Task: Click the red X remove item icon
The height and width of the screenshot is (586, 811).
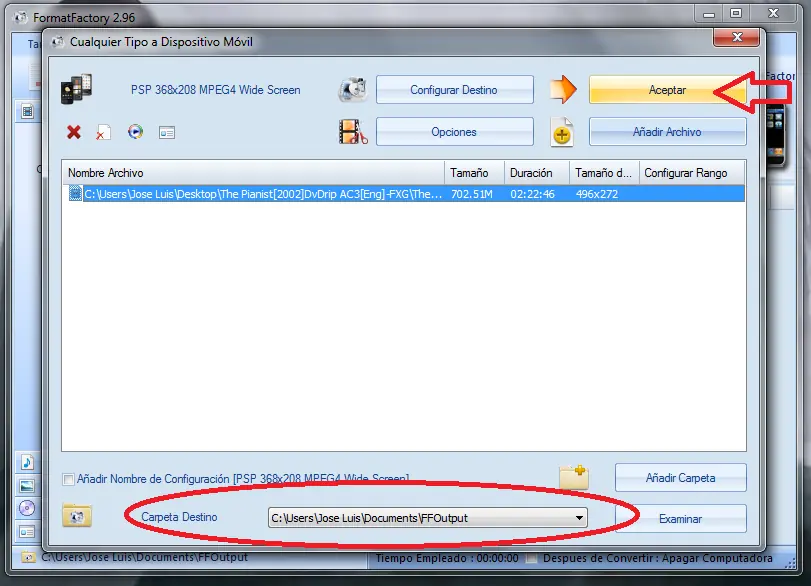Action: [x=74, y=132]
